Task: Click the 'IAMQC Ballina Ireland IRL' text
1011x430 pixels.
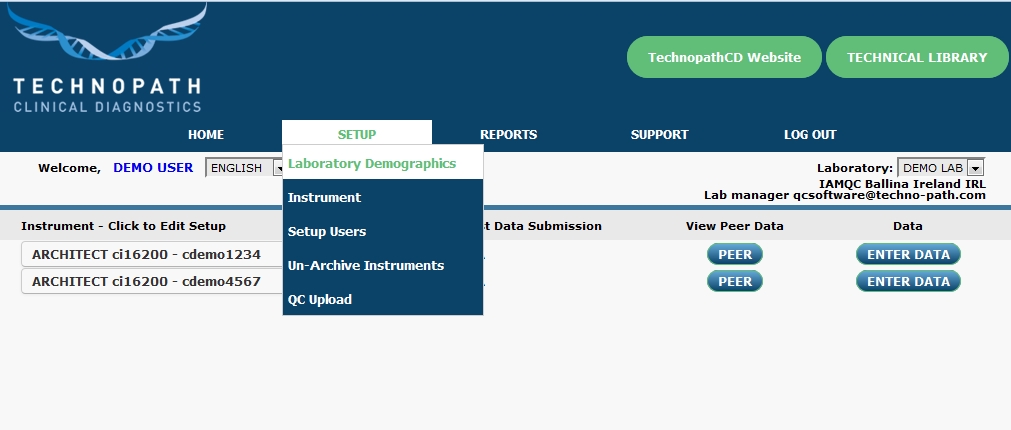Action: 902,183
